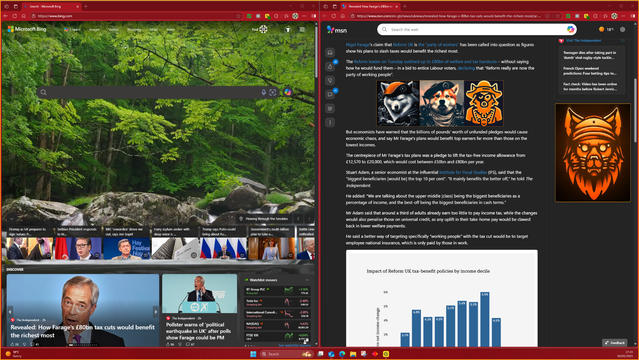
Task: Open the Serbian President news thumbnail
Action: (79, 243)
